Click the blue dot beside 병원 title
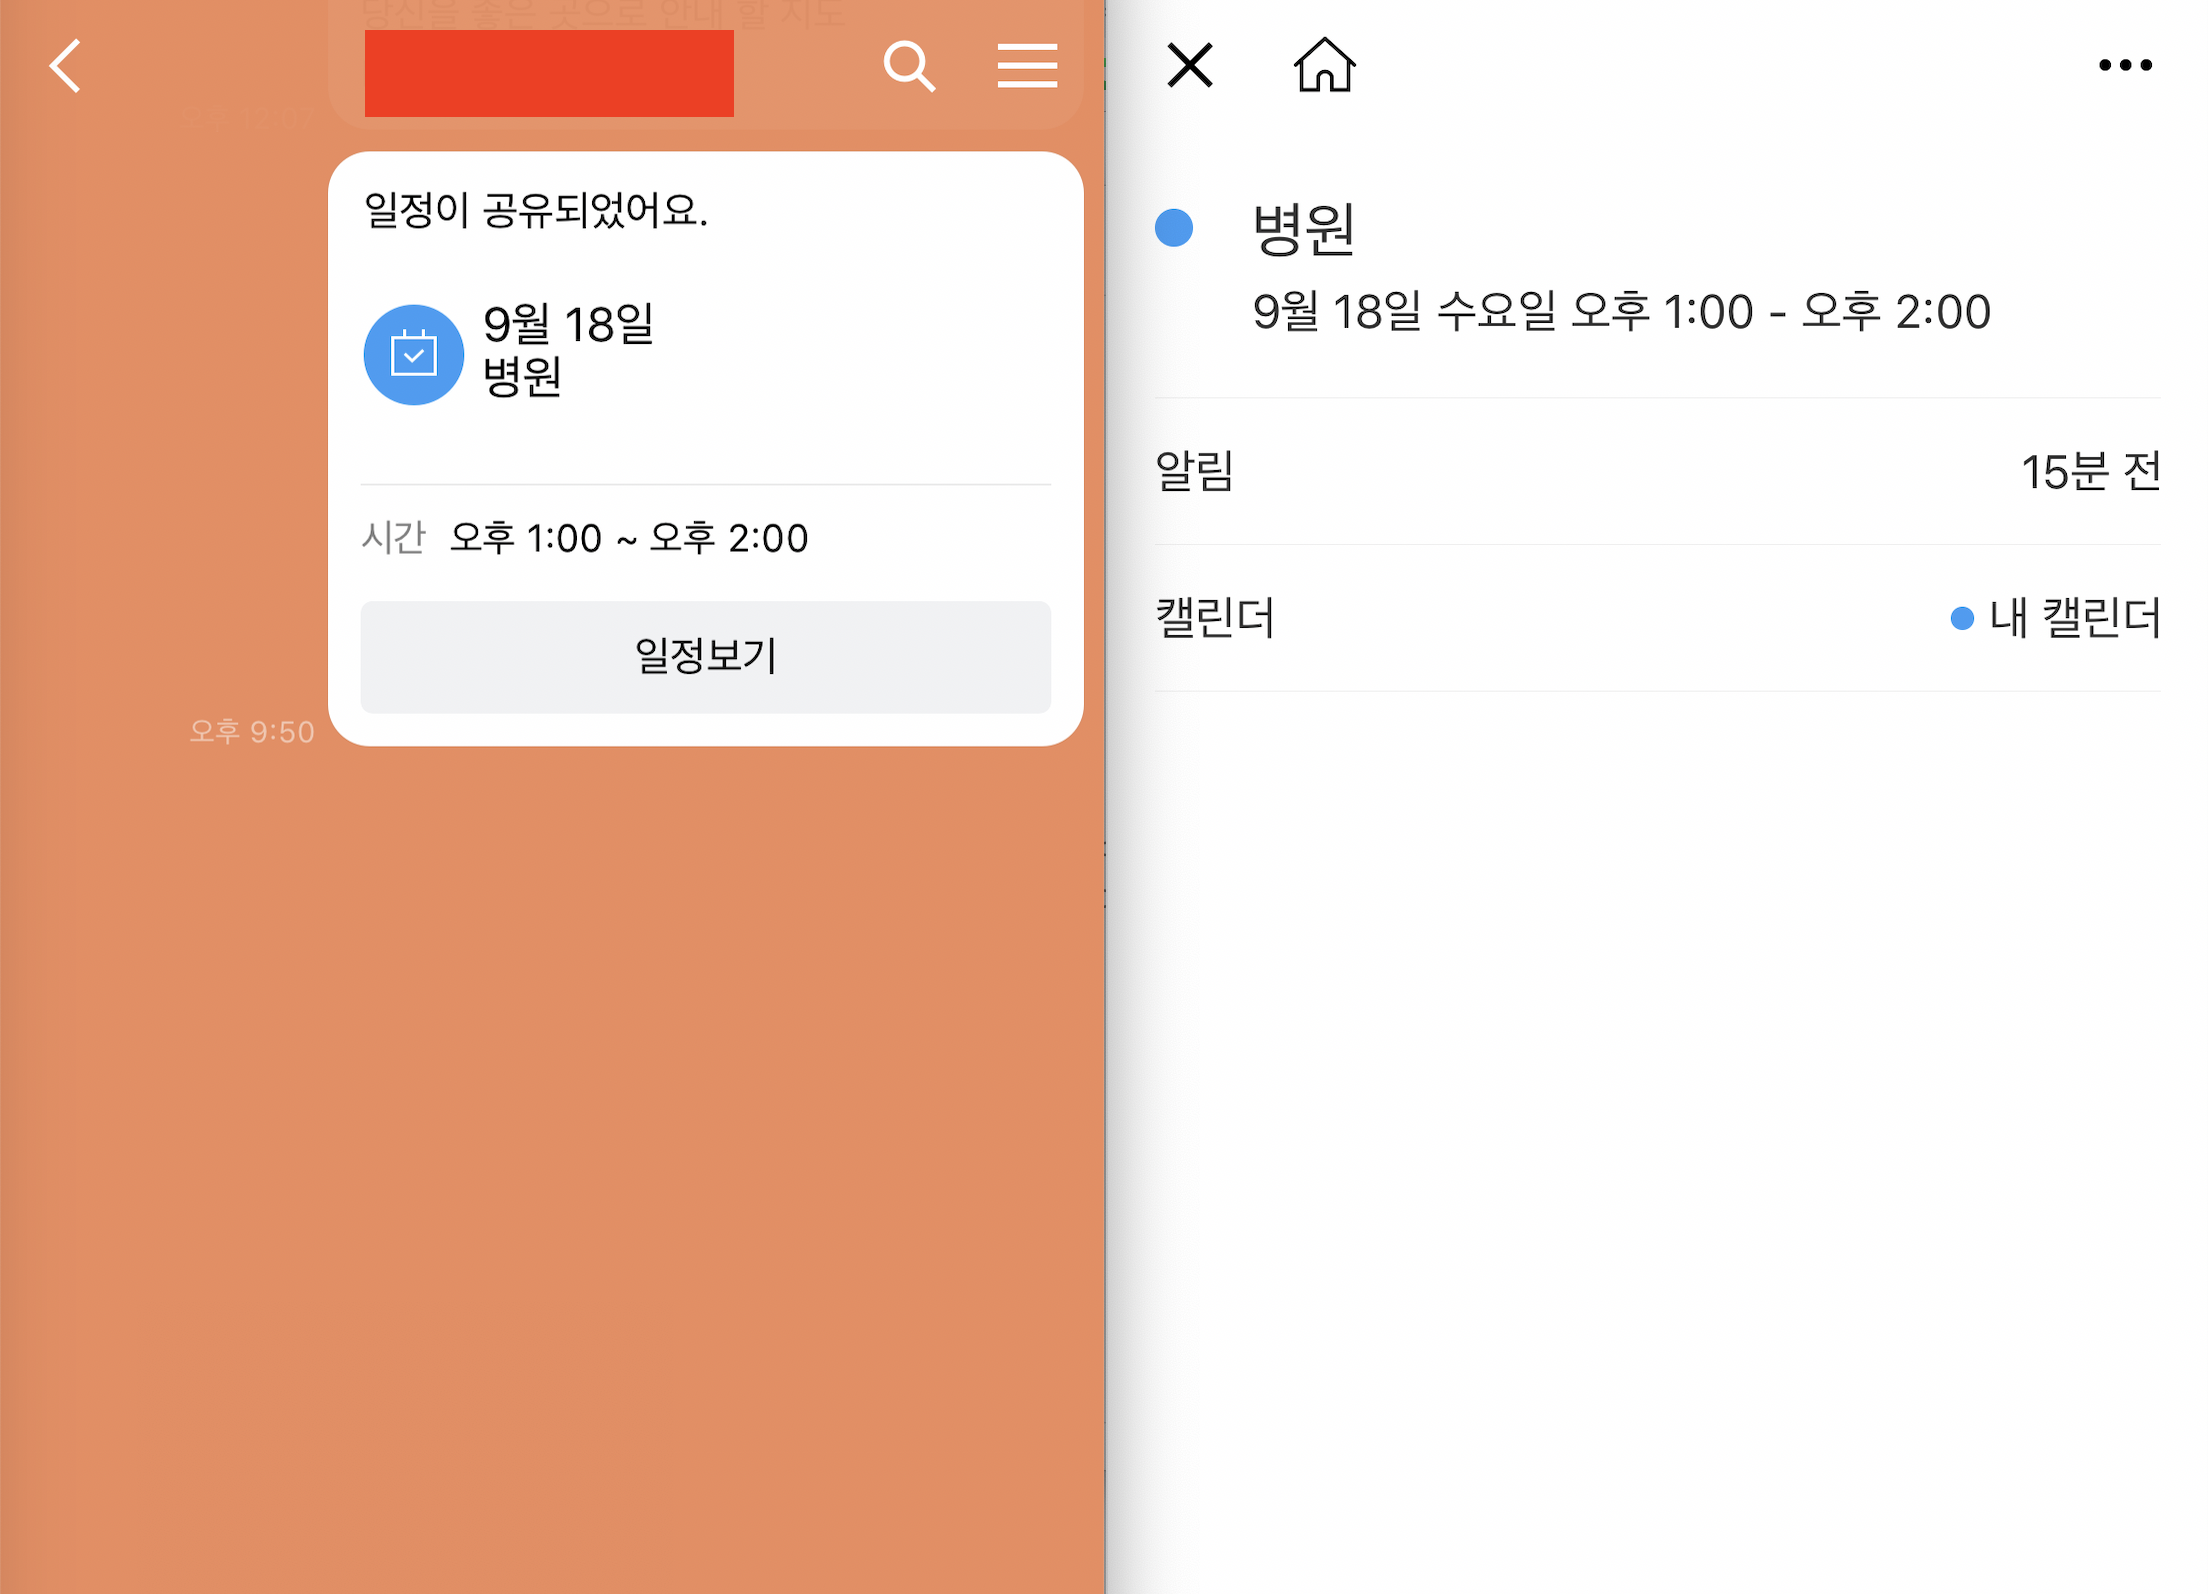The width and height of the screenshot is (2208, 1594). click(1173, 228)
